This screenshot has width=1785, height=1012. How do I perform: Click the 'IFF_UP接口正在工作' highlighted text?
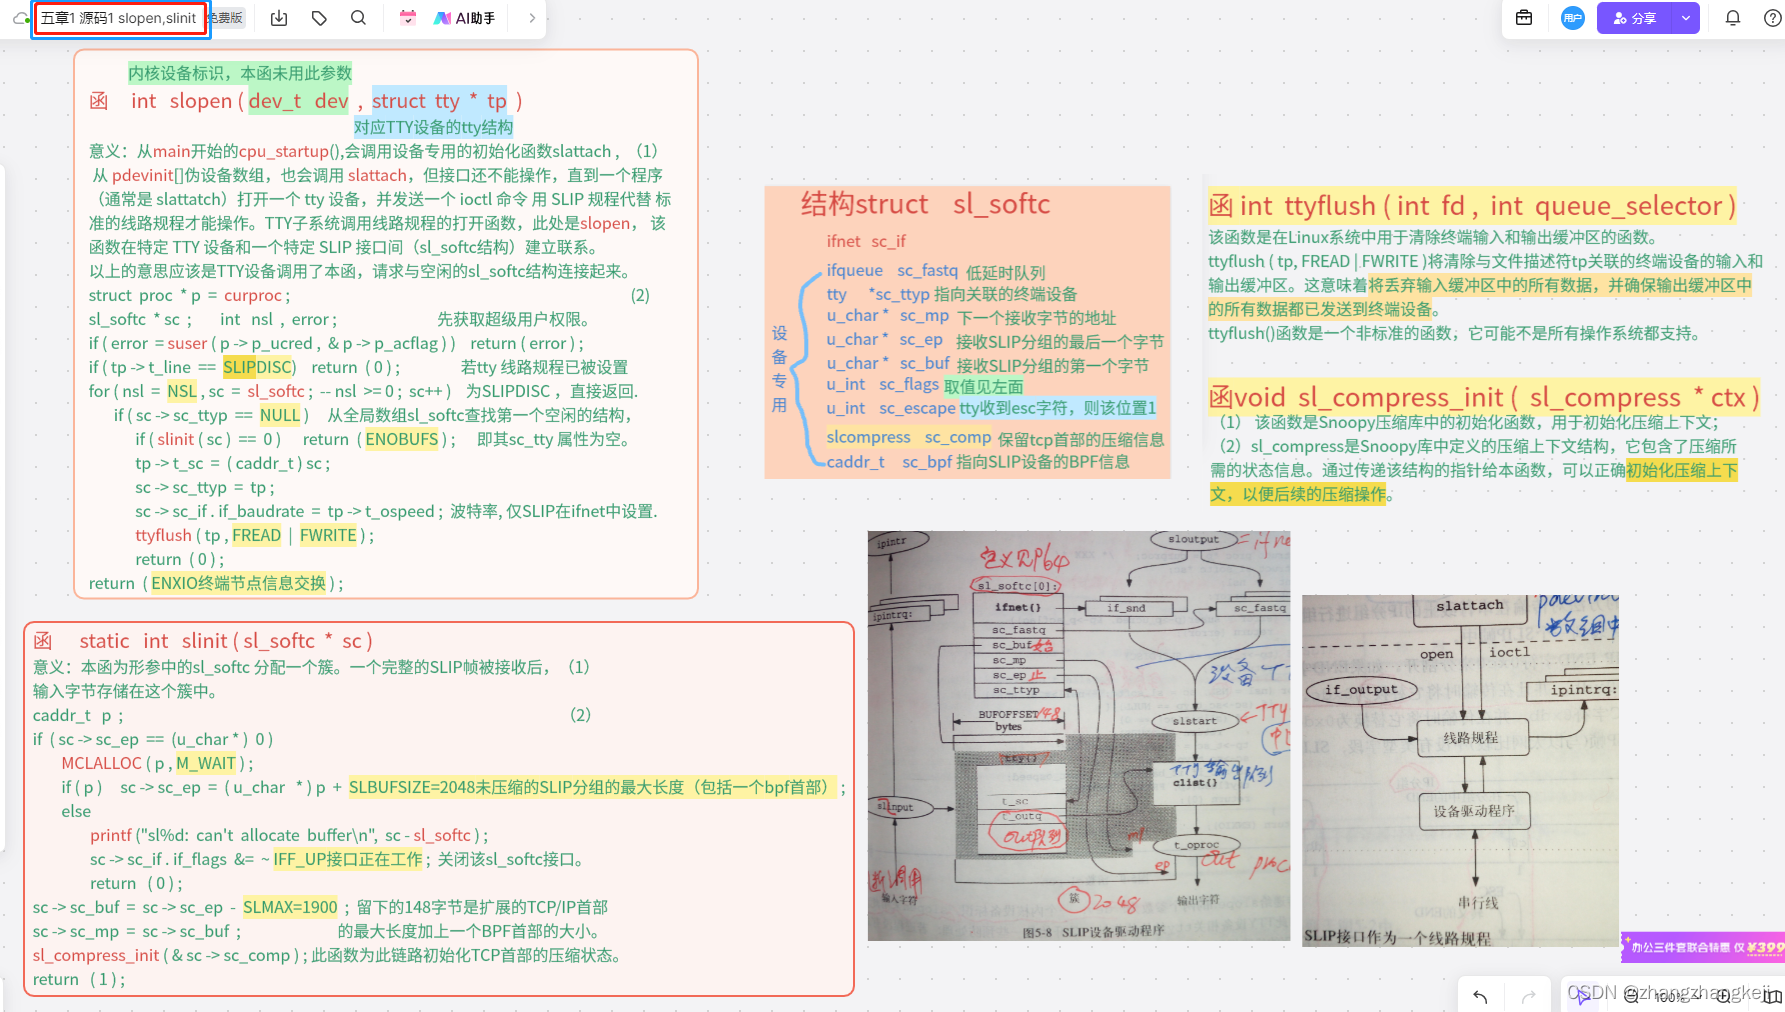[348, 859]
